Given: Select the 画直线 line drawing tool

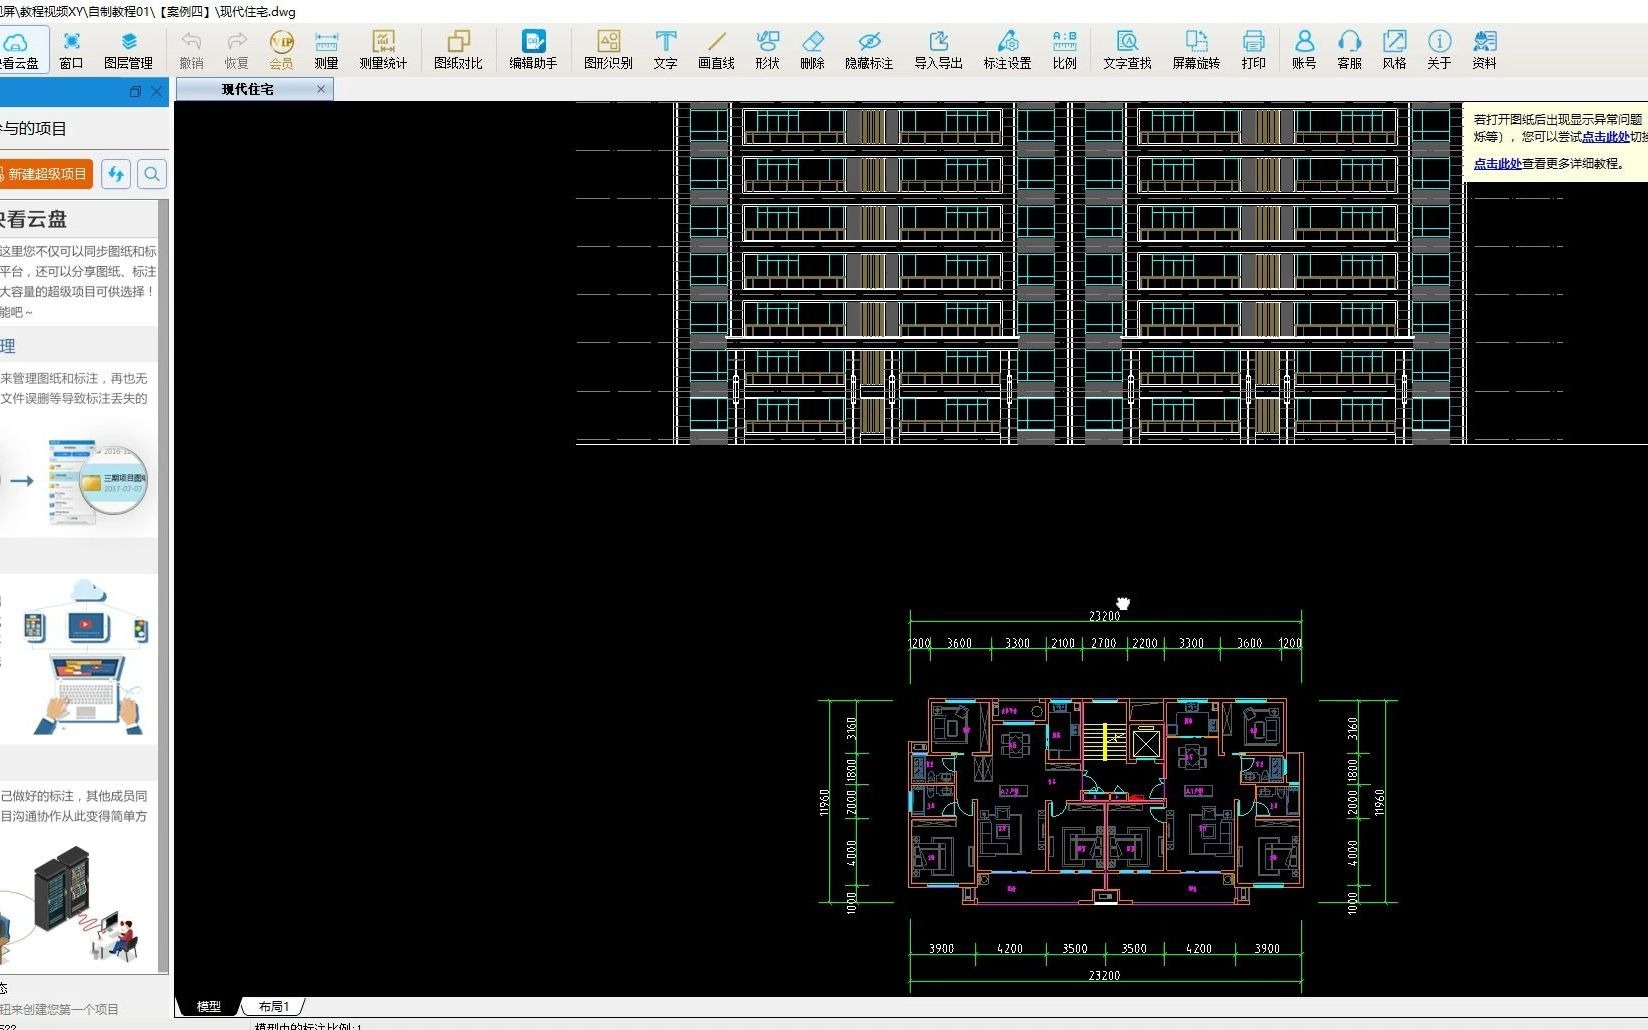Looking at the screenshot, I should click(x=716, y=49).
